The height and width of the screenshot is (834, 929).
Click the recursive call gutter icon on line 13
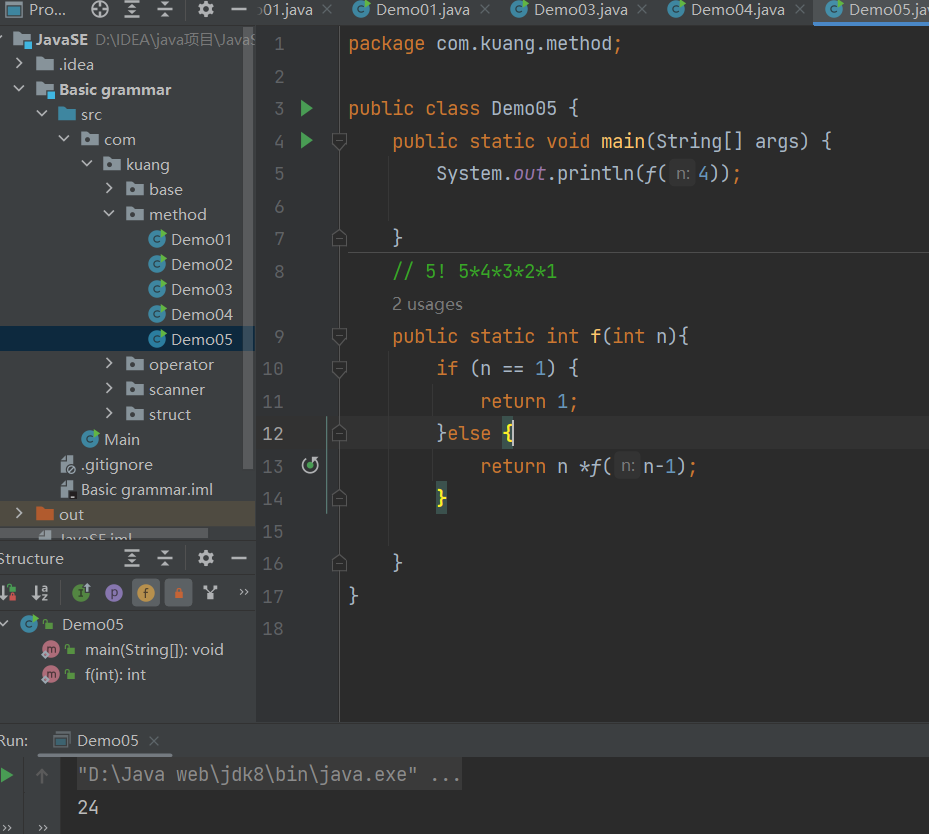[x=310, y=466]
